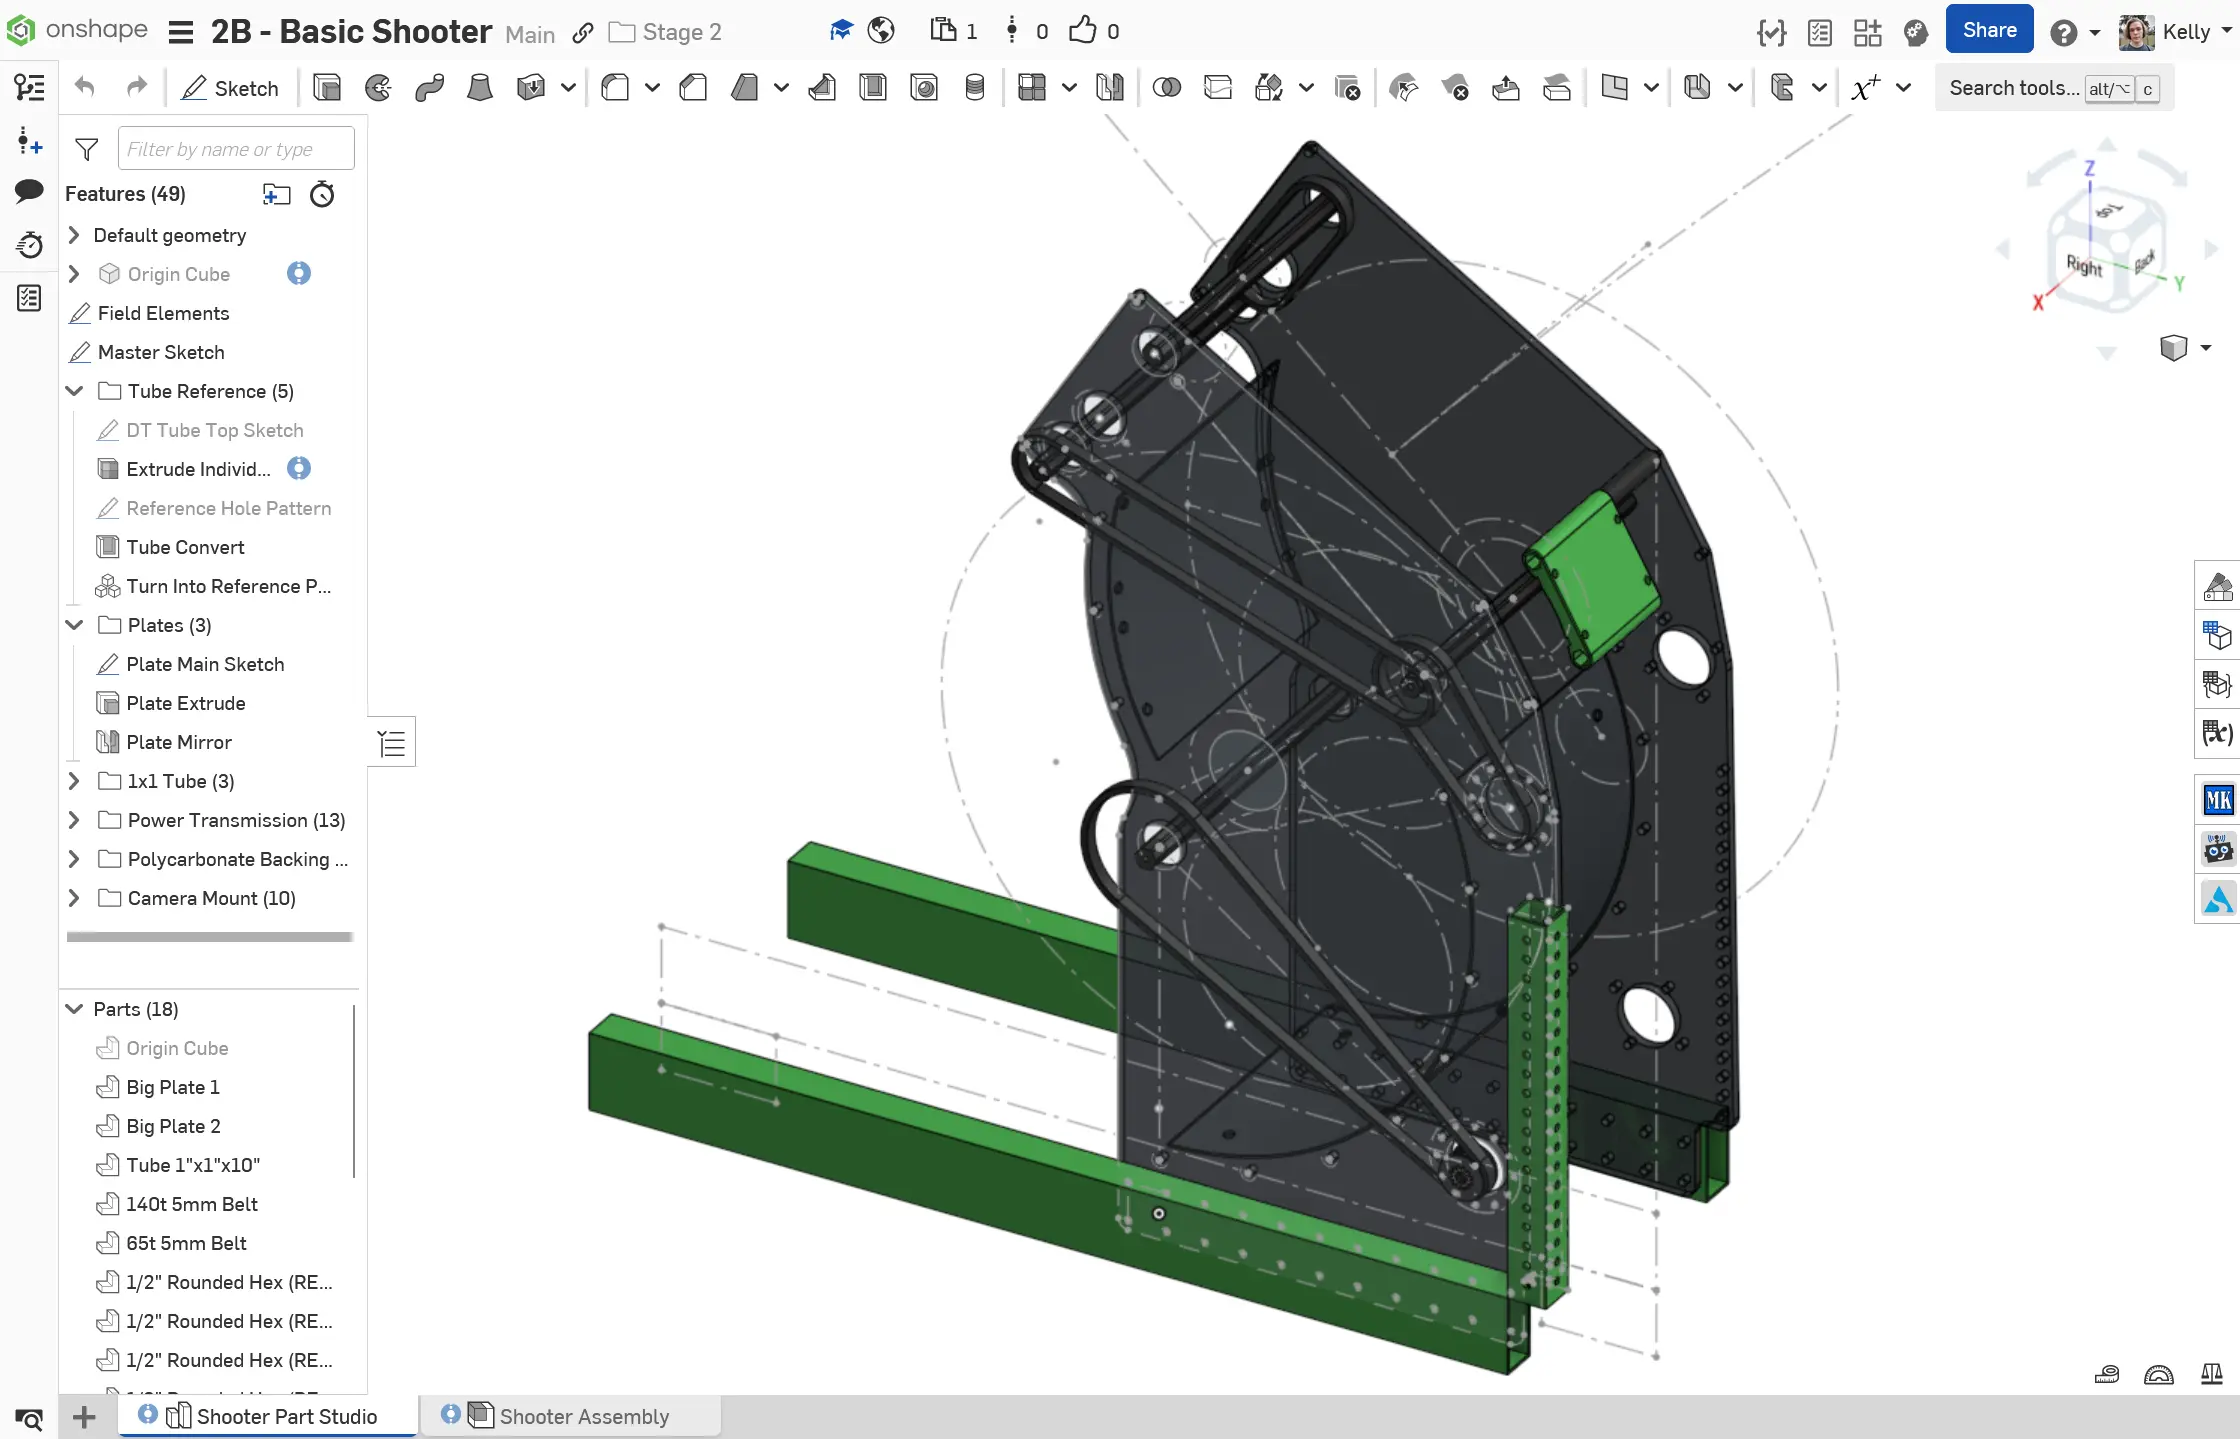Image resolution: width=2240 pixels, height=1439 pixels.
Task: Select the Loft tool icon
Action: pyautogui.click(x=480, y=88)
